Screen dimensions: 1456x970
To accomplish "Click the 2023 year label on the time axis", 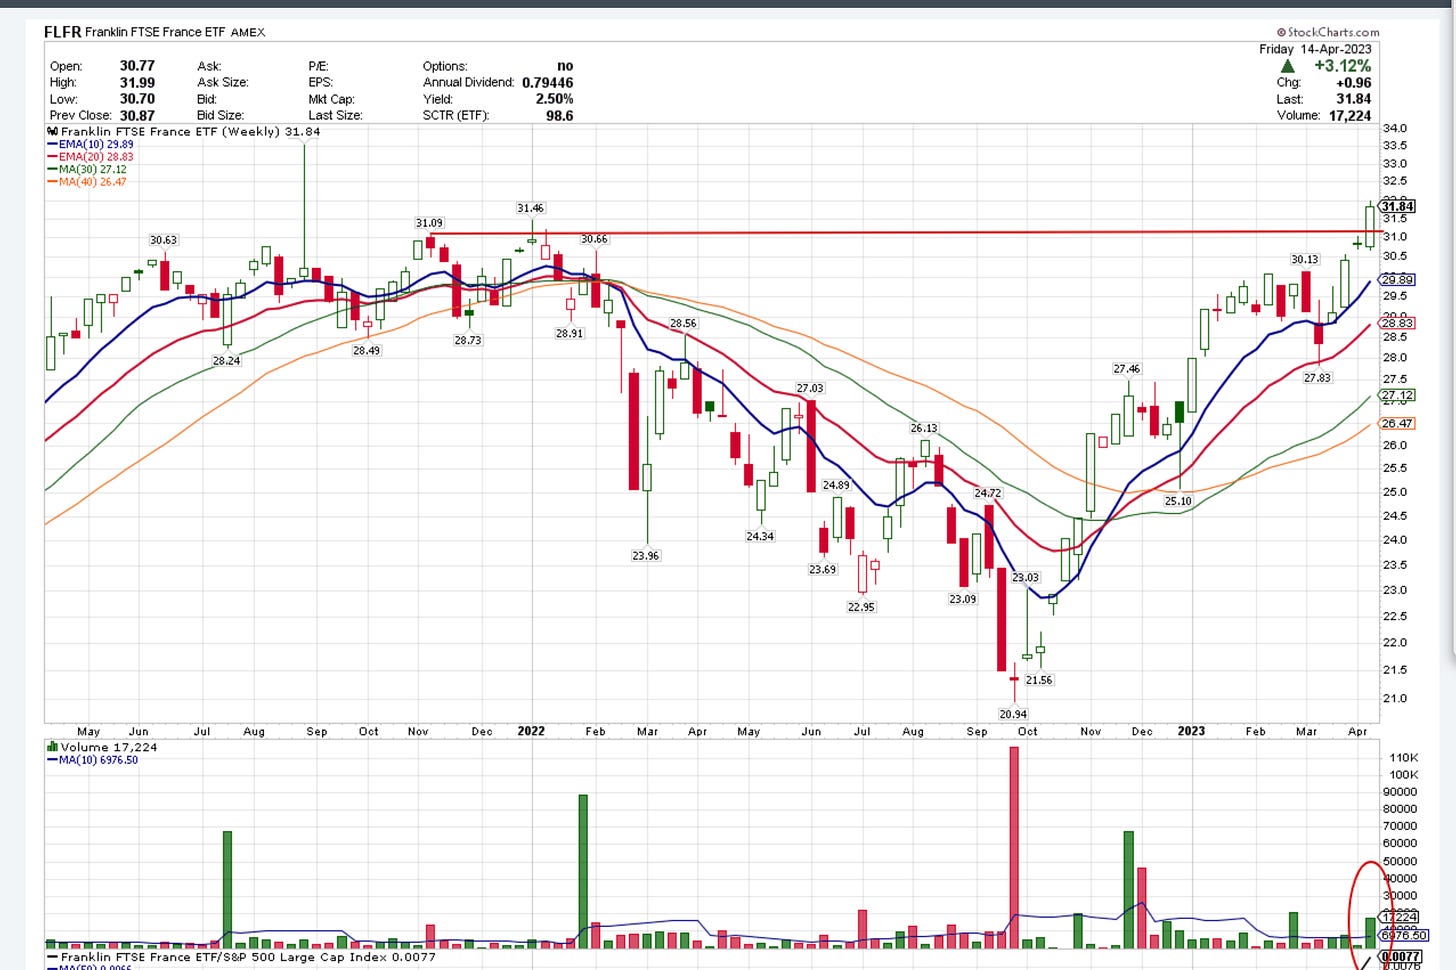I will click(1191, 731).
